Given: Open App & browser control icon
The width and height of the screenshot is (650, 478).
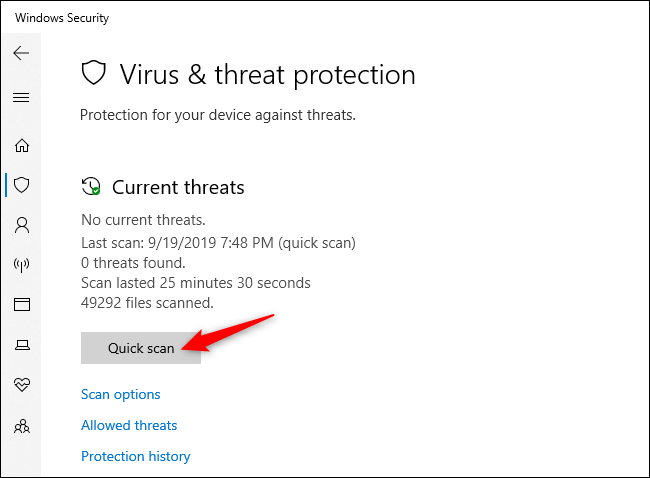Looking at the screenshot, I should [x=21, y=304].
